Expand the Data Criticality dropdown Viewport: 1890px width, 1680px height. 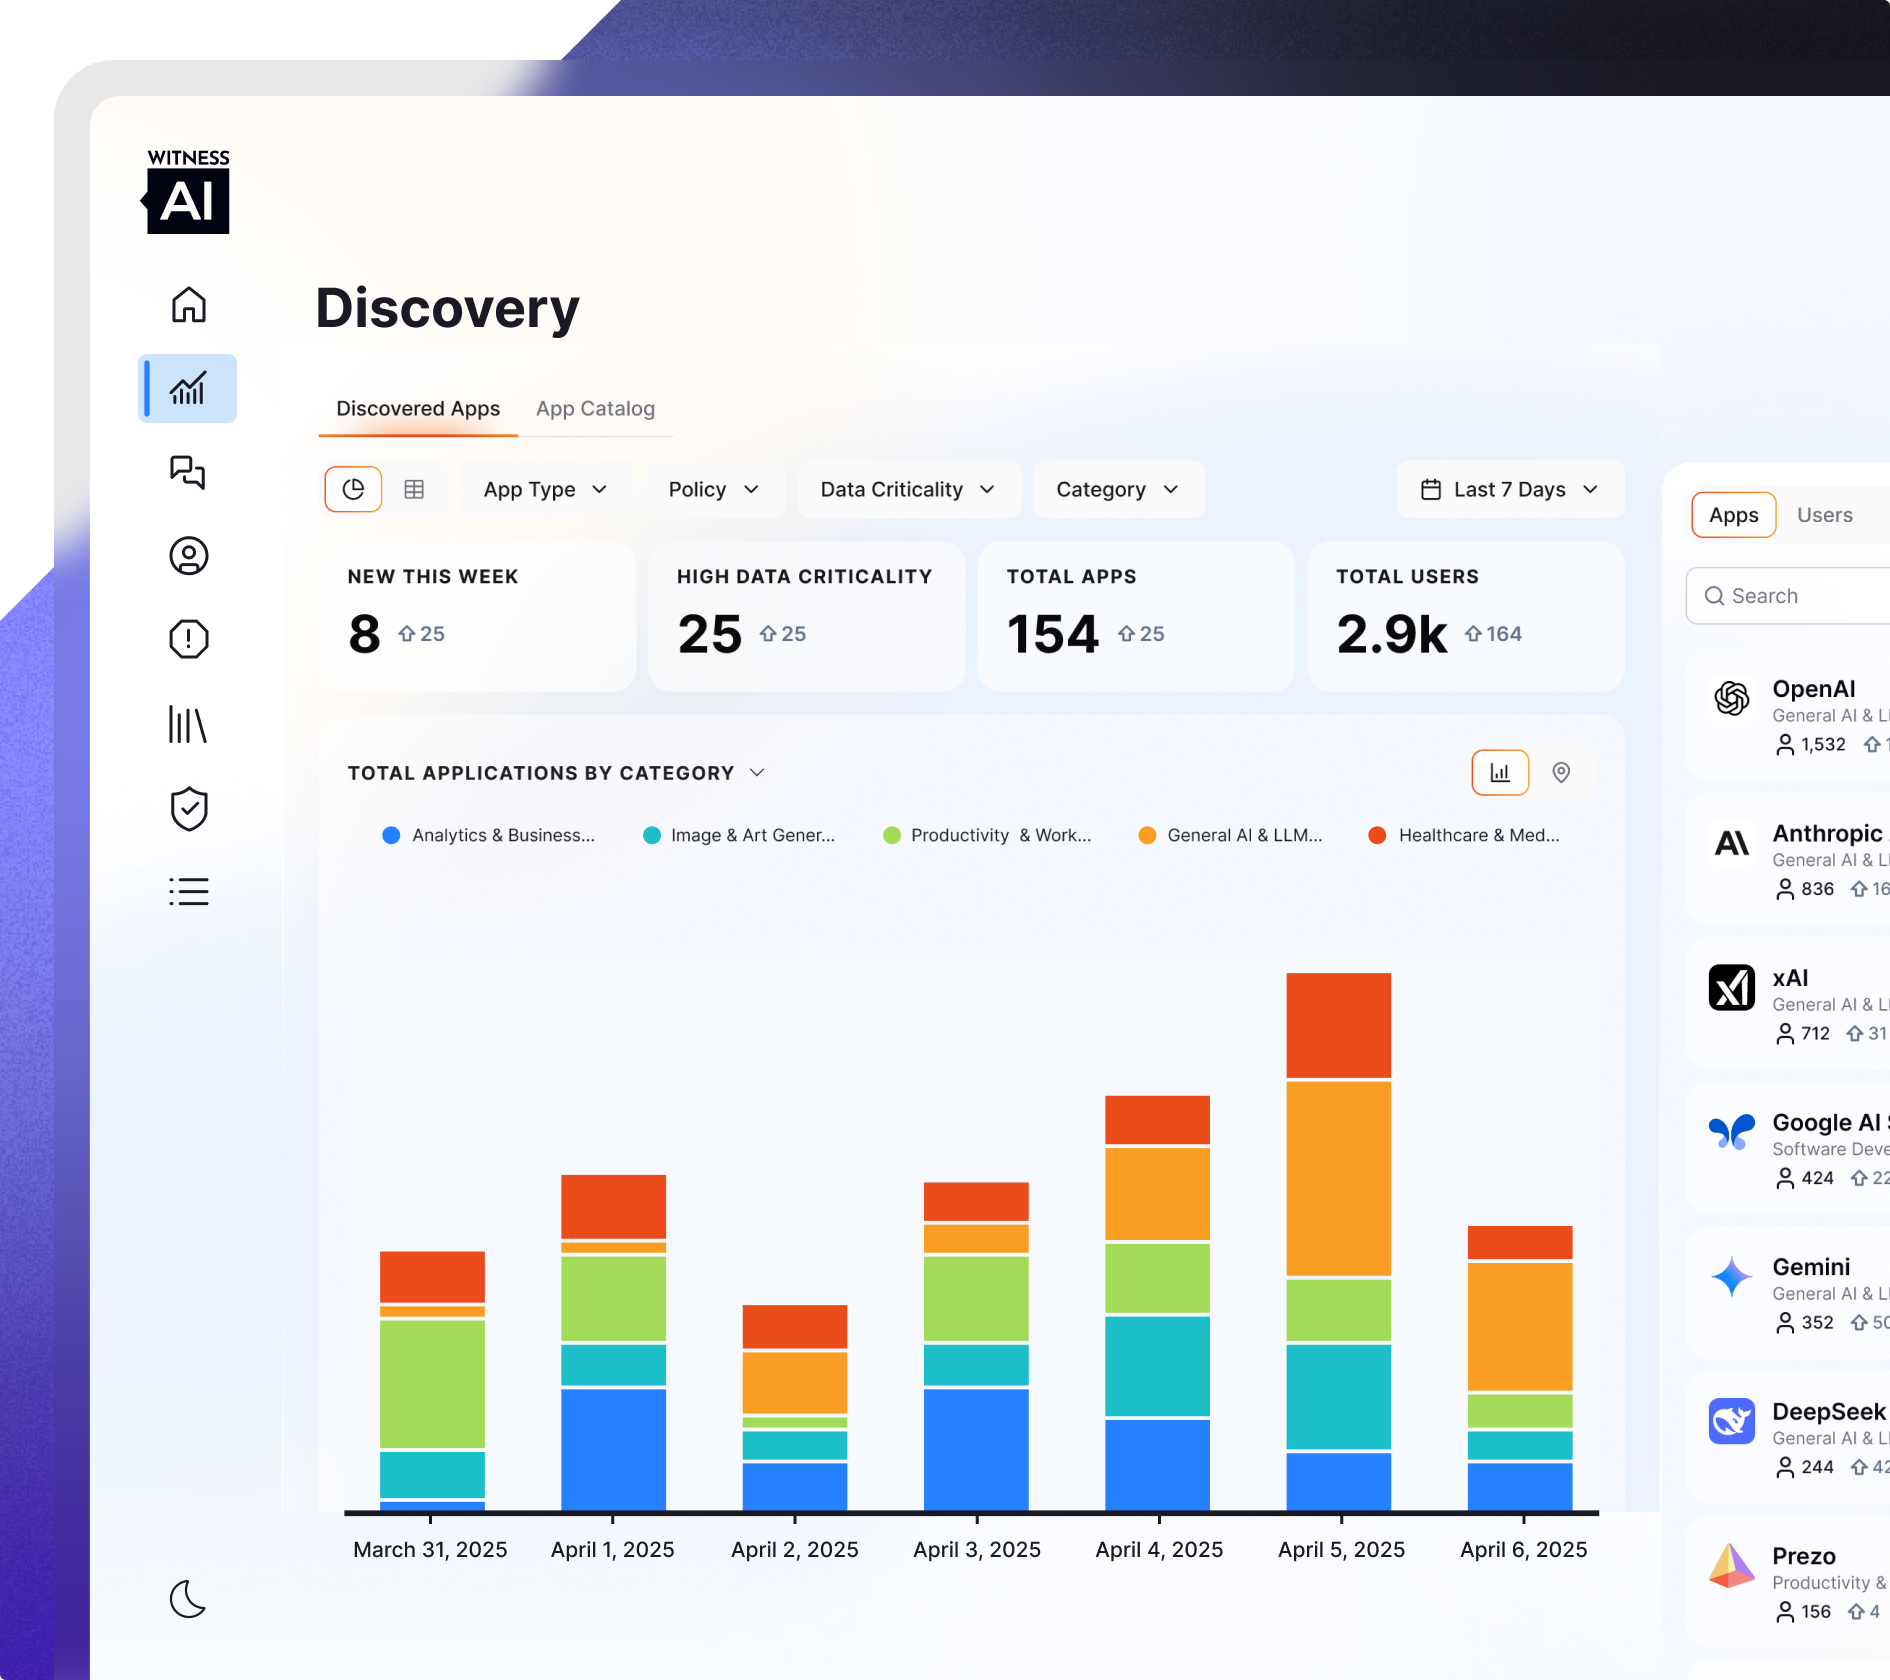[x=908, y=489]
